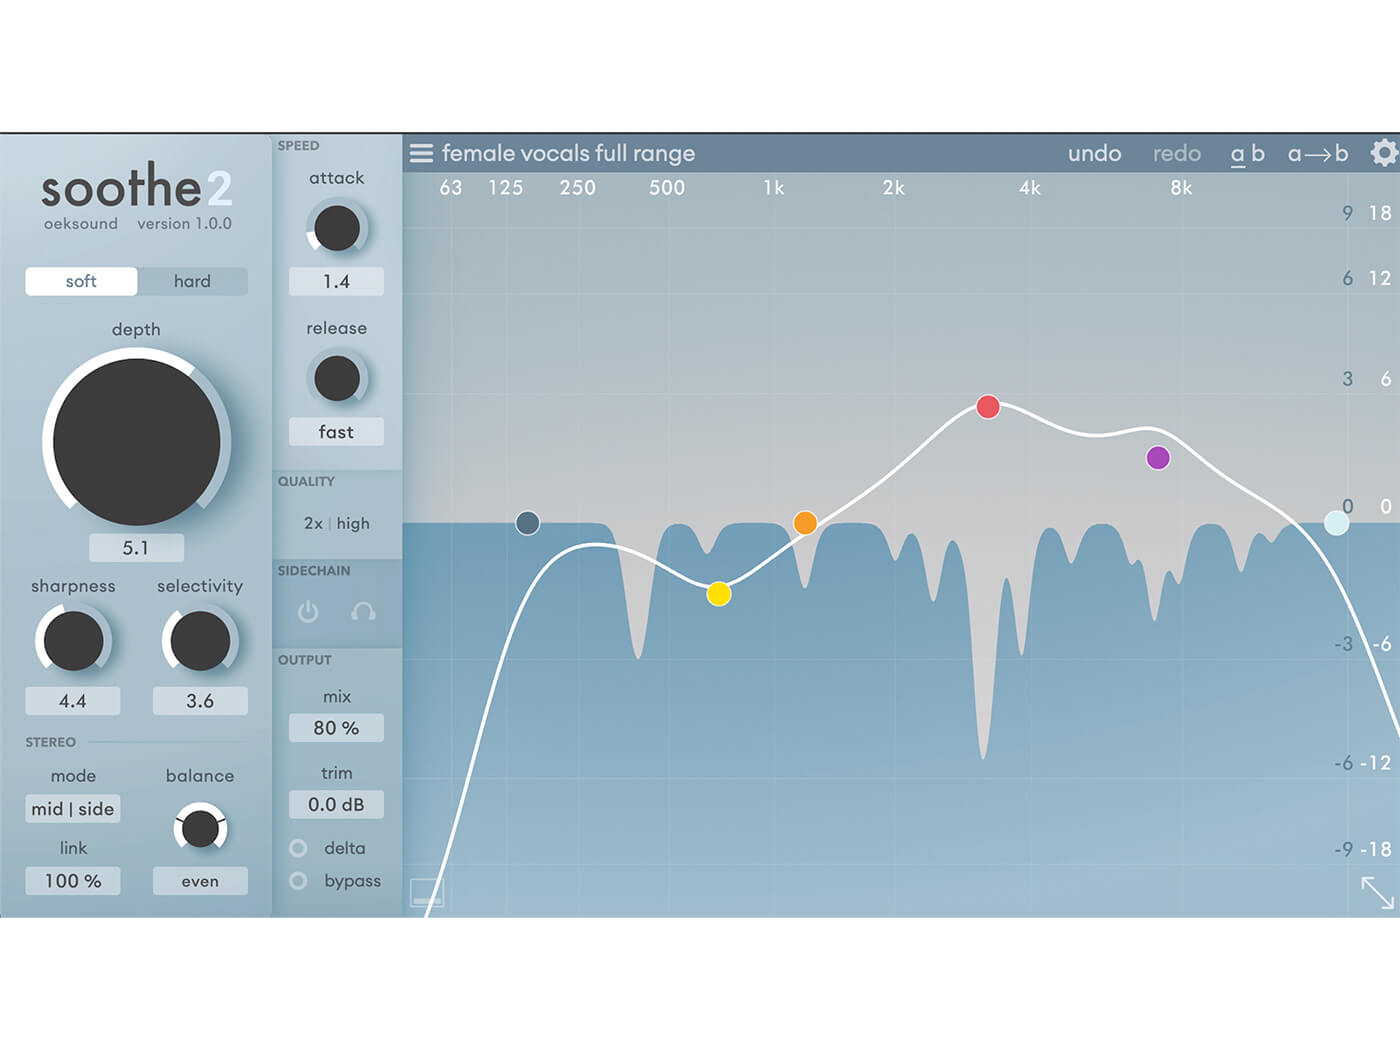The width and height of the screenshot is (1400, 1050).
Task: Change quality from 2x high
Action: (x=336, y=523)
